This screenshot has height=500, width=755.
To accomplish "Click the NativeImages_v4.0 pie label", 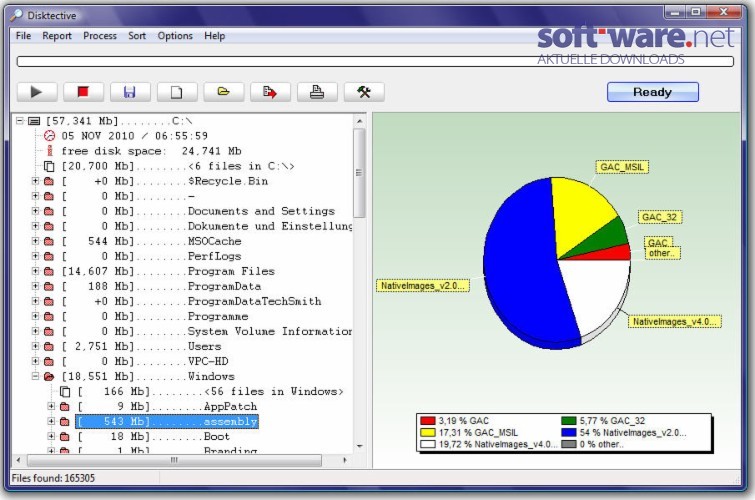I will 675,321.
